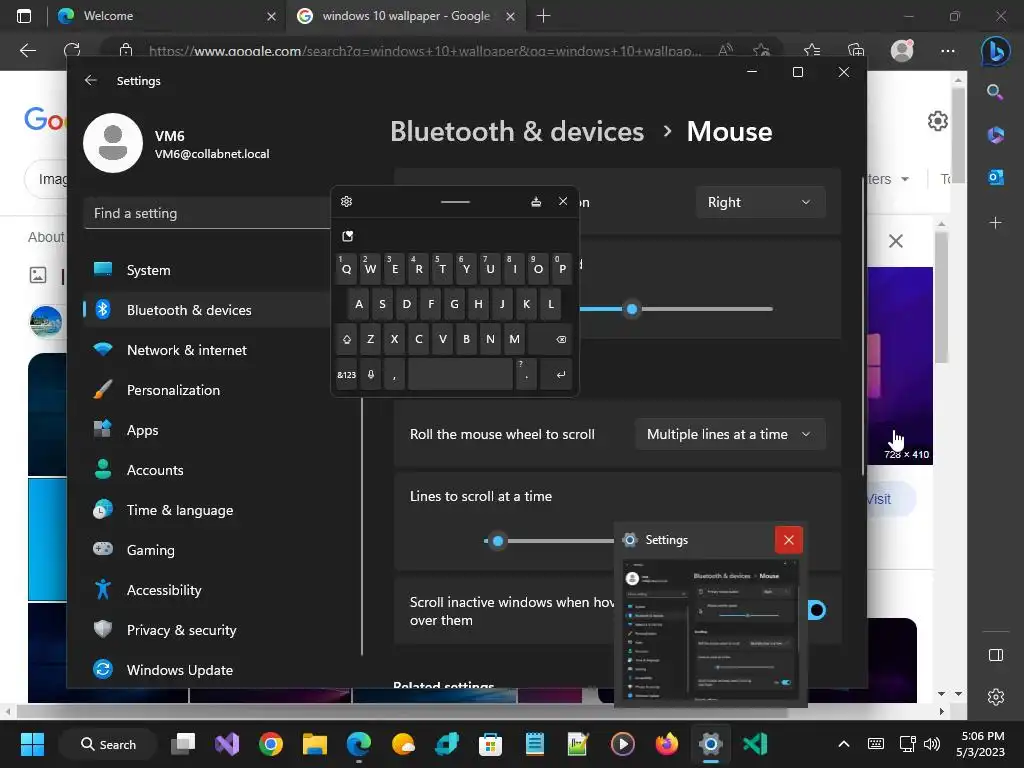The width and height of the screenshot is (1024, 768).
Task: Close Google image preview panel
Action: coord(896,241)
